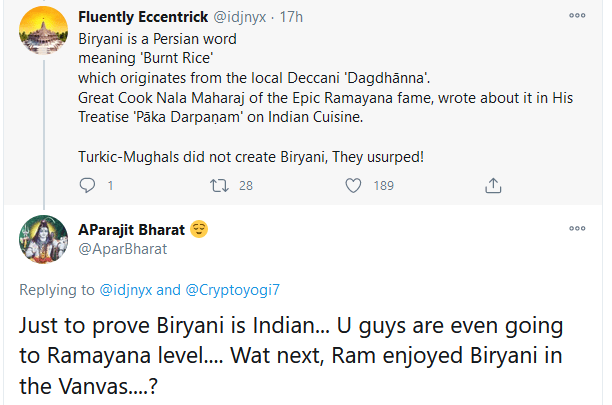Reply to Fluently Eccentrick's tweet
Viewport: 612px width, 405px height.
(86, 185)
